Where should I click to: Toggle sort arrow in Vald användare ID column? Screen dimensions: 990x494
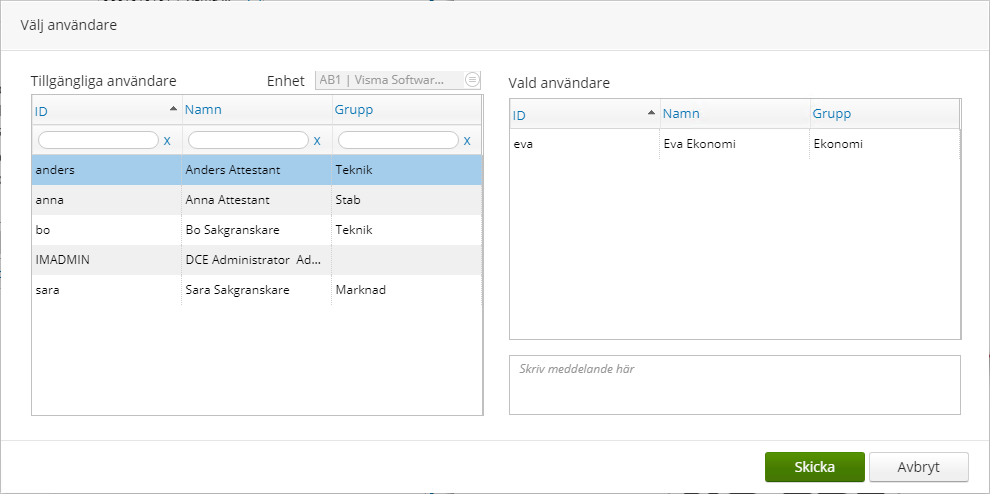(x=652, y=112)
